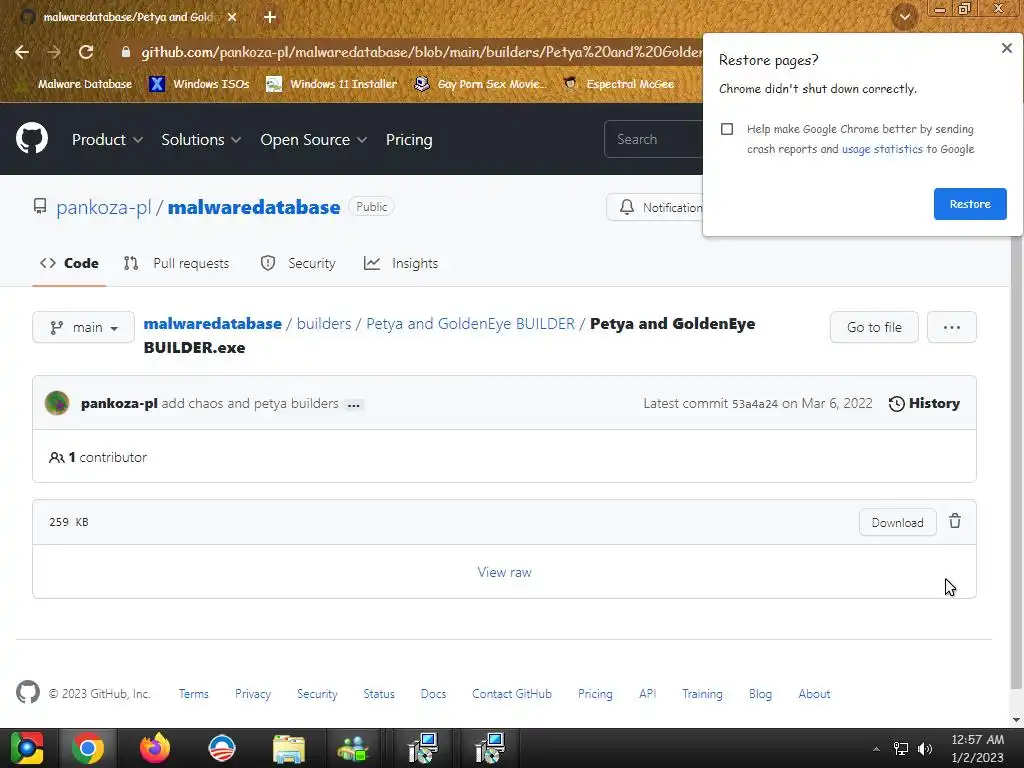Image resolution: width=1024 pixels, height=768 pixels.
Task: Reload the page with refresh icon
Action: coord(86,52)
